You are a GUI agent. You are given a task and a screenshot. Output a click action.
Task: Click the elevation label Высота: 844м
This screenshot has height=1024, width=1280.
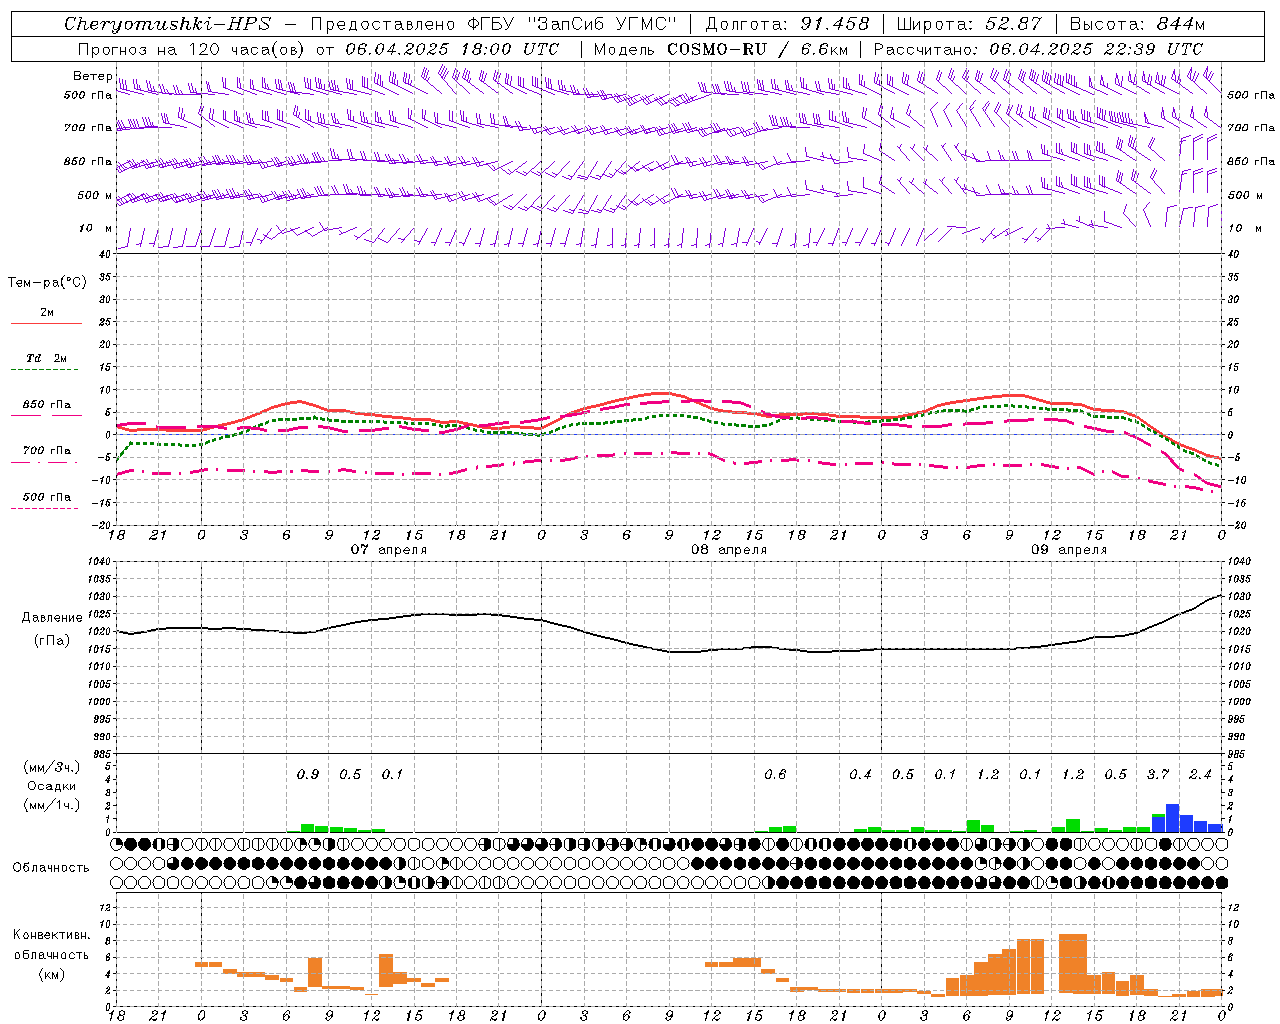pos(1137,24)
